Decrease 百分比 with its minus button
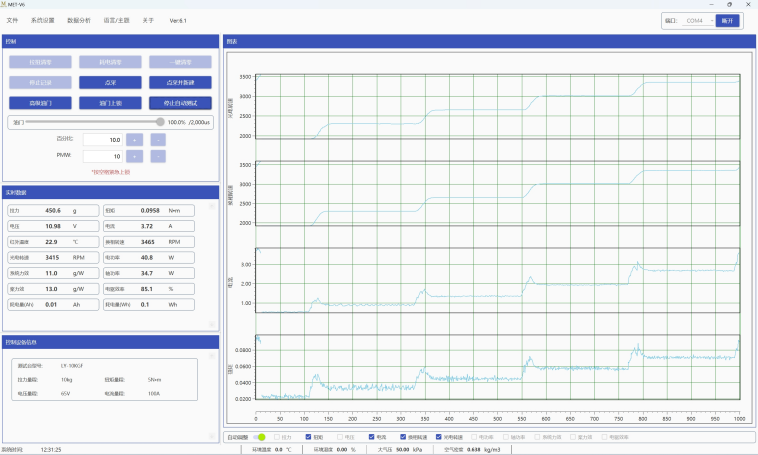The height and width of the screenshot is (455, 758). point(158,140)
